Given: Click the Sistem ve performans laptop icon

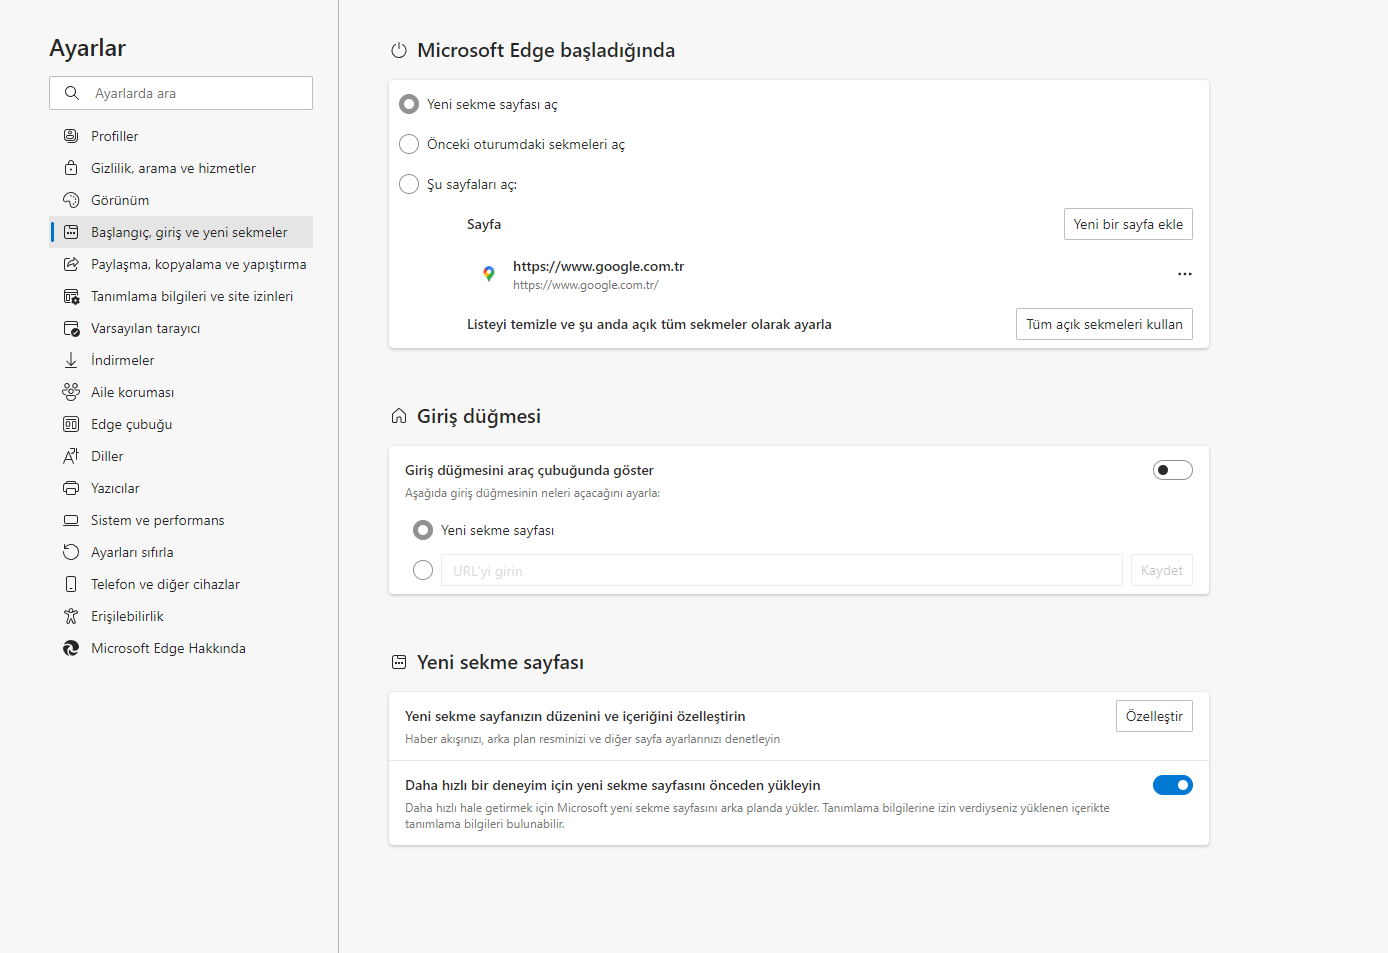Looking at the screenshot, I should 71,520.
